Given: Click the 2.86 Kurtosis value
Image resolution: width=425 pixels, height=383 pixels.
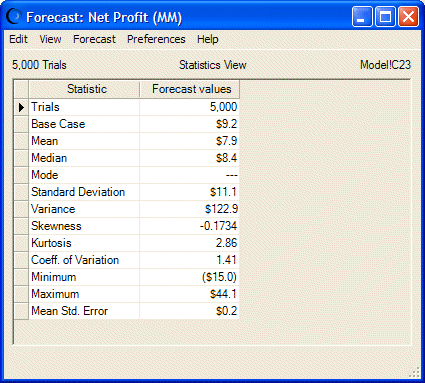Looking at the screenshot, I should click(x=226, y=243).
